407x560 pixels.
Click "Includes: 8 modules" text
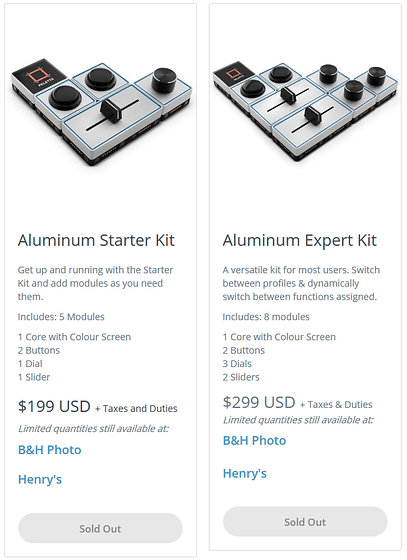266,317
